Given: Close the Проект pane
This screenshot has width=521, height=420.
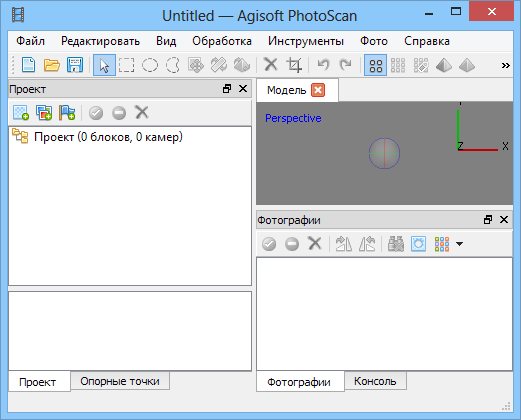Looking at the screenshot, I should tap(243, 89).
